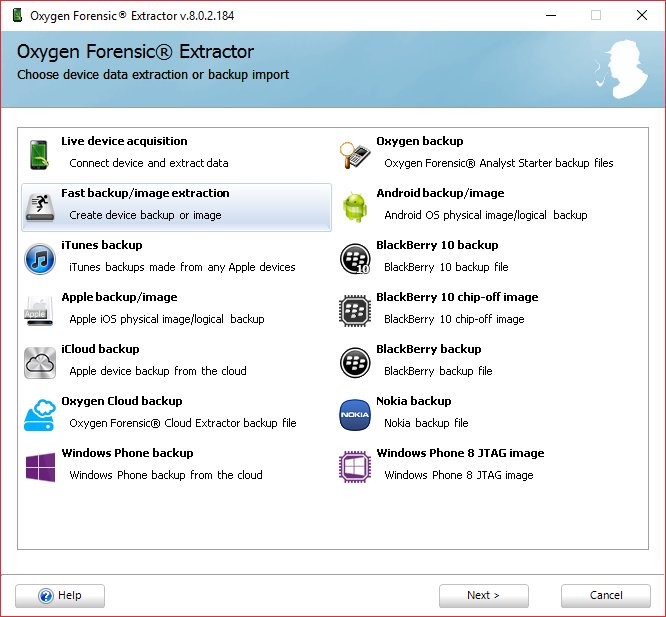Click 'Oxygen Forensic® Cloud Extractor backup file'
666x617 pixels.
[x=183, y=423]
